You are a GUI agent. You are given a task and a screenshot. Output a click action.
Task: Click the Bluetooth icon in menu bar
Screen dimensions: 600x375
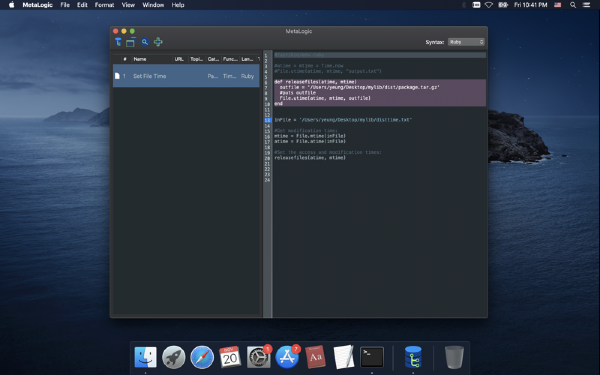point(464,5)
